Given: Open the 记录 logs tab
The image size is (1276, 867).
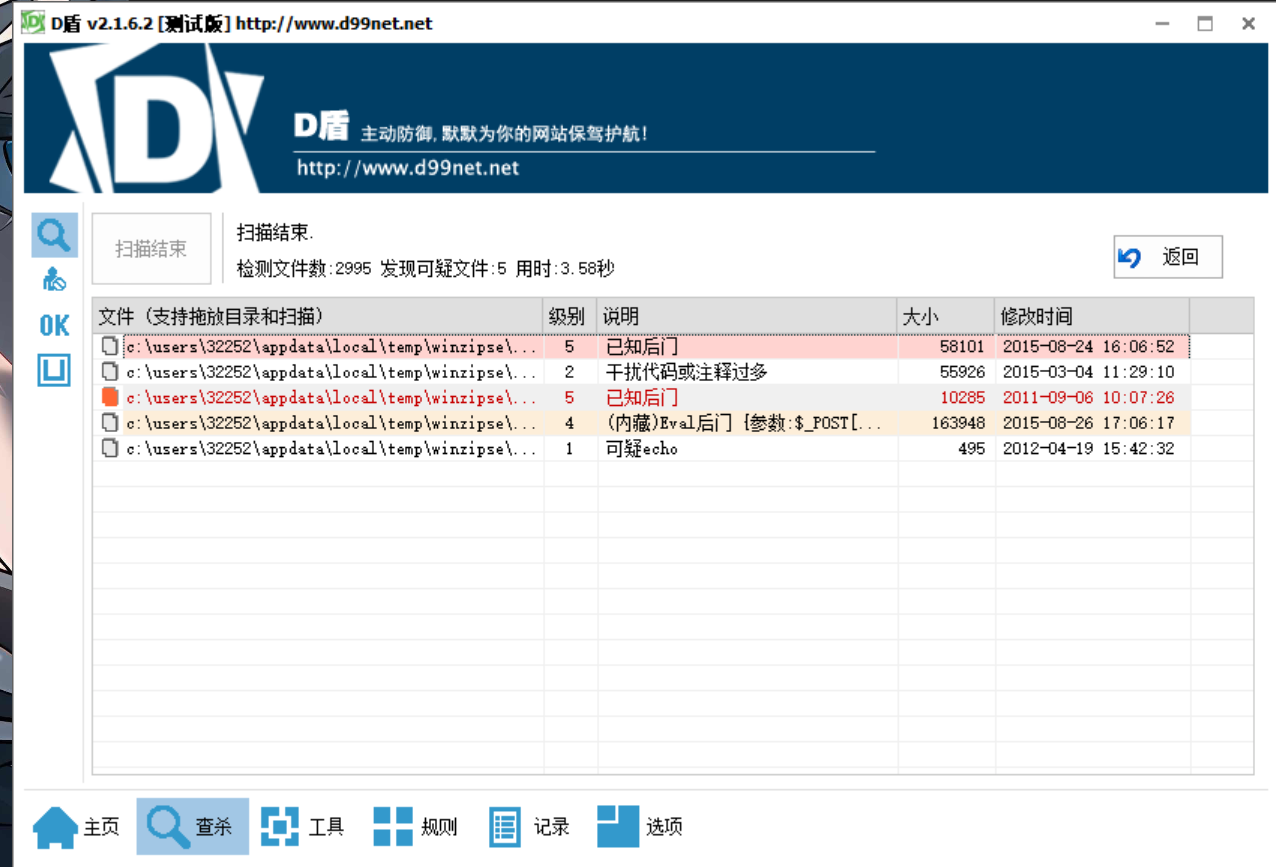Looking at the screenshot, I should [x=530, y=827].
